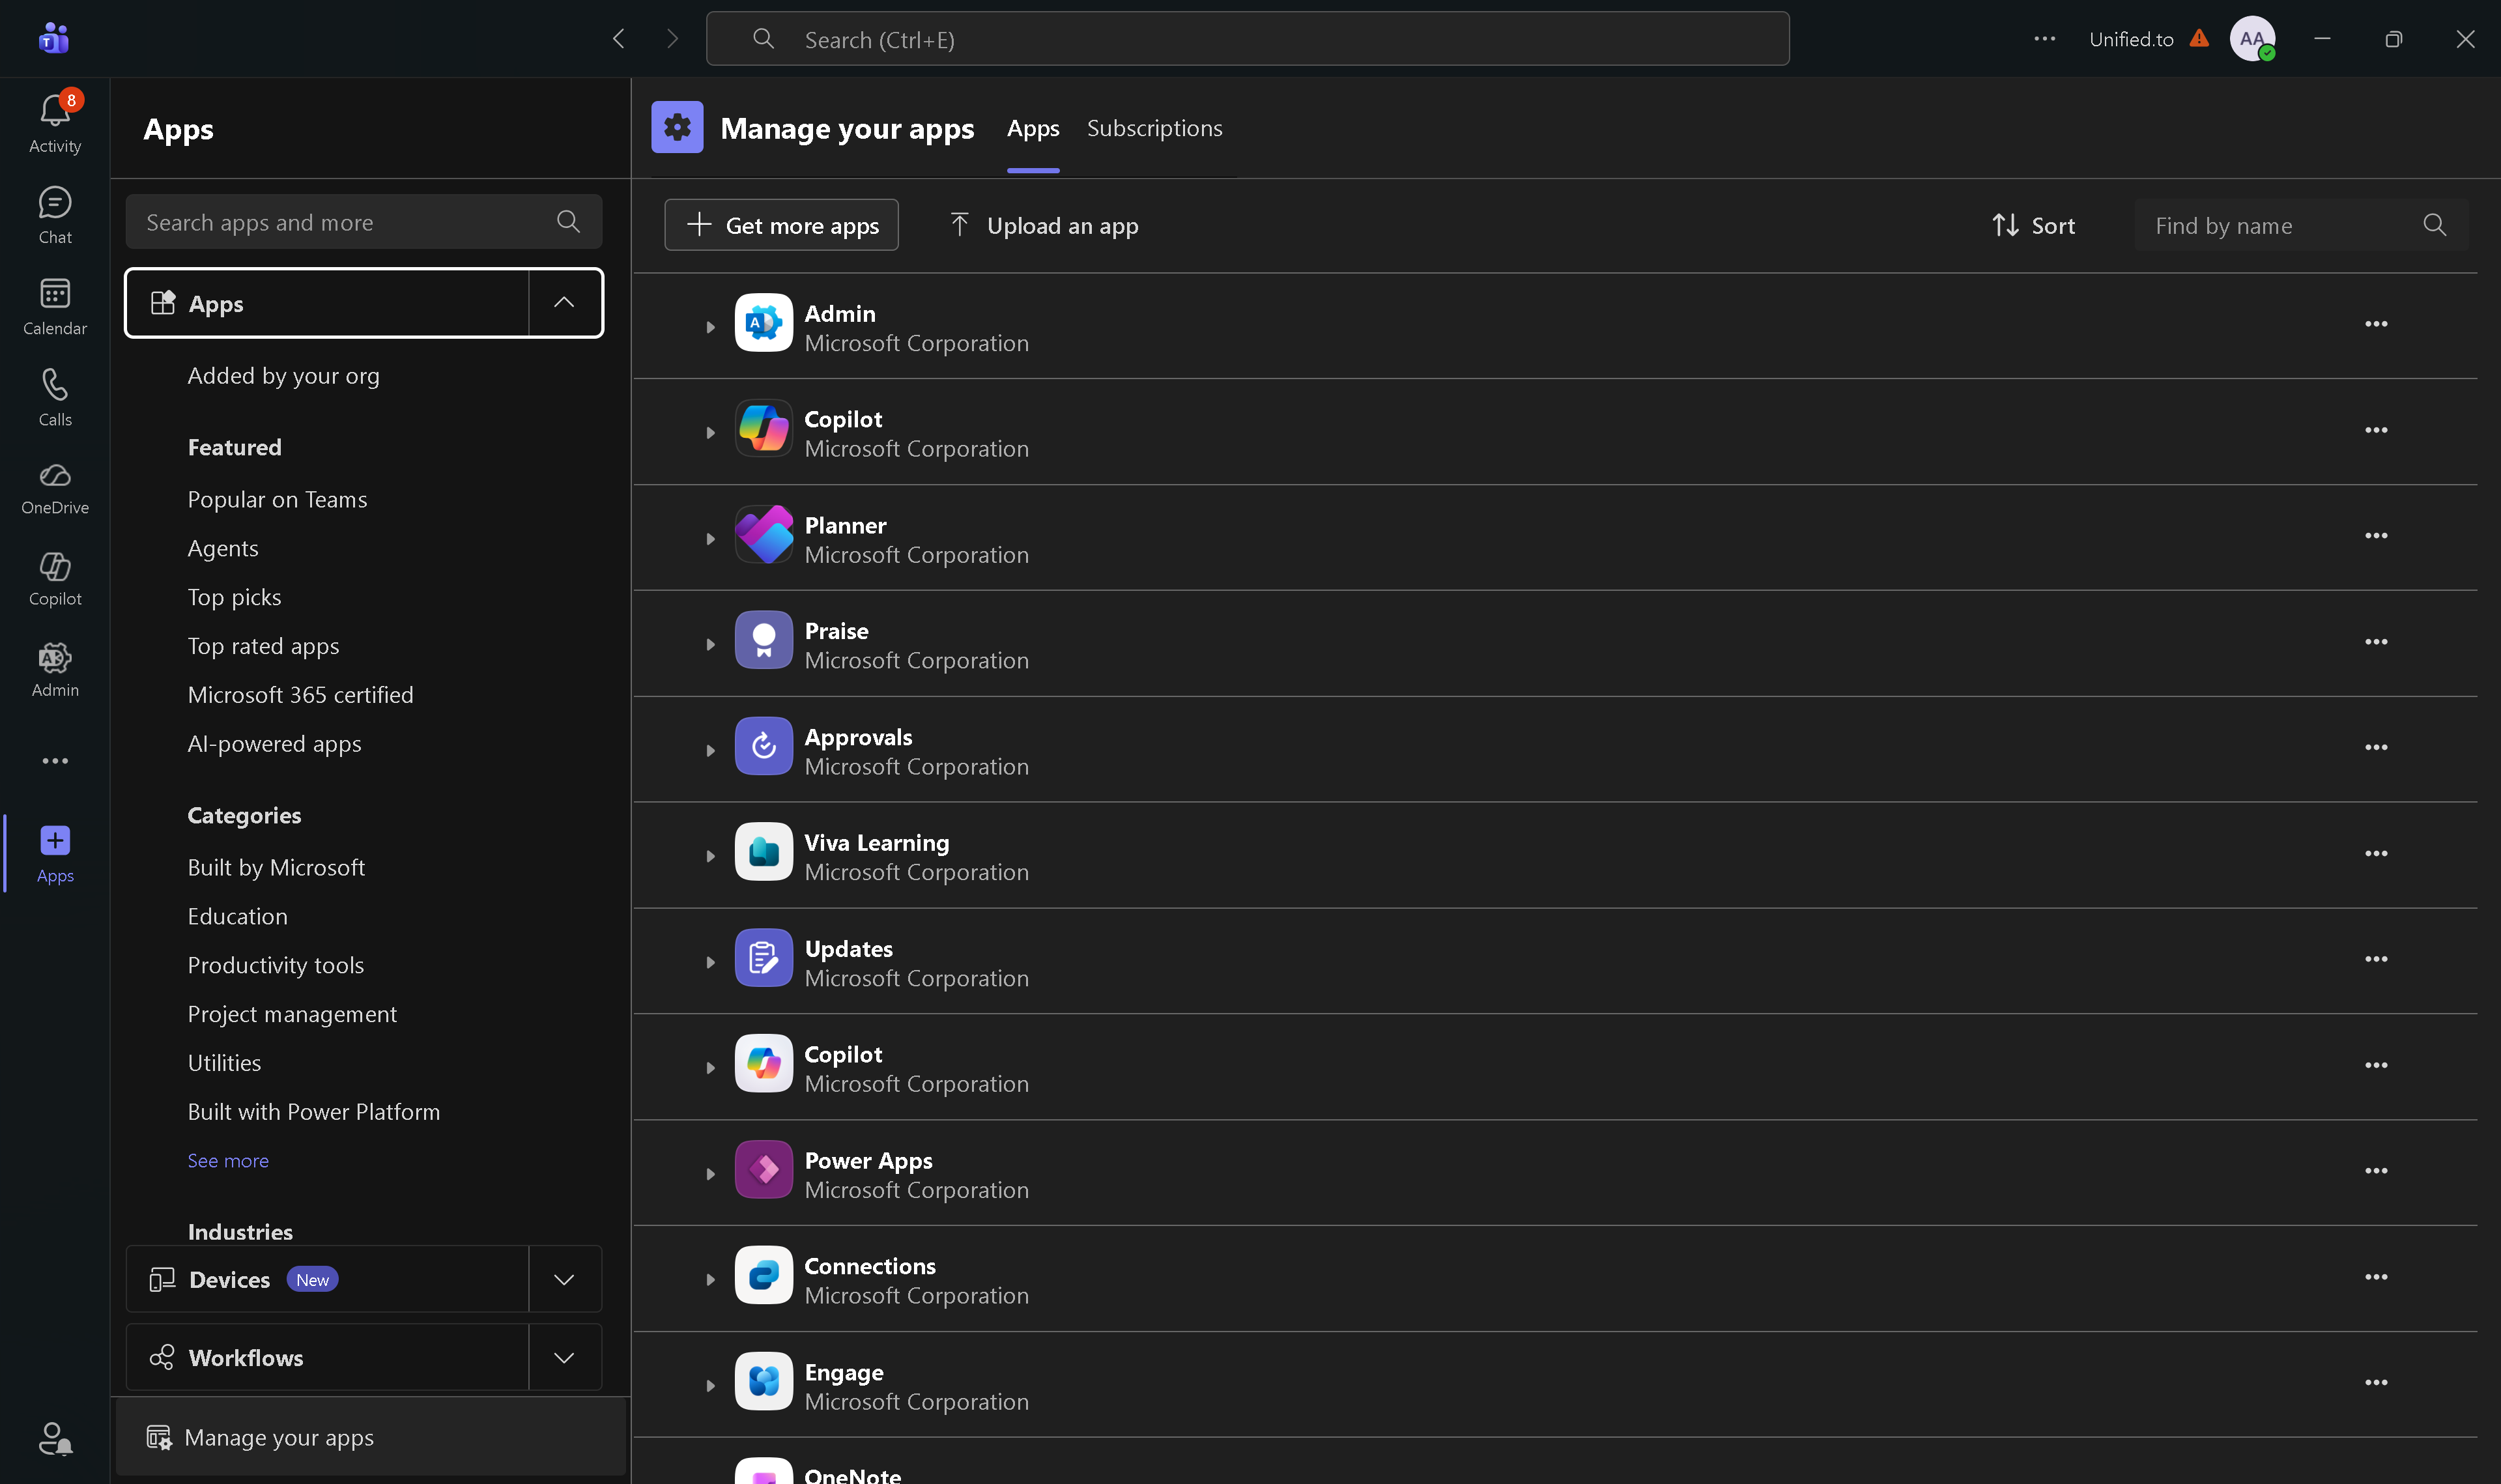Click the See more link
Viewport: 2501px width, 1484px height.
[x=228, y=1160]
